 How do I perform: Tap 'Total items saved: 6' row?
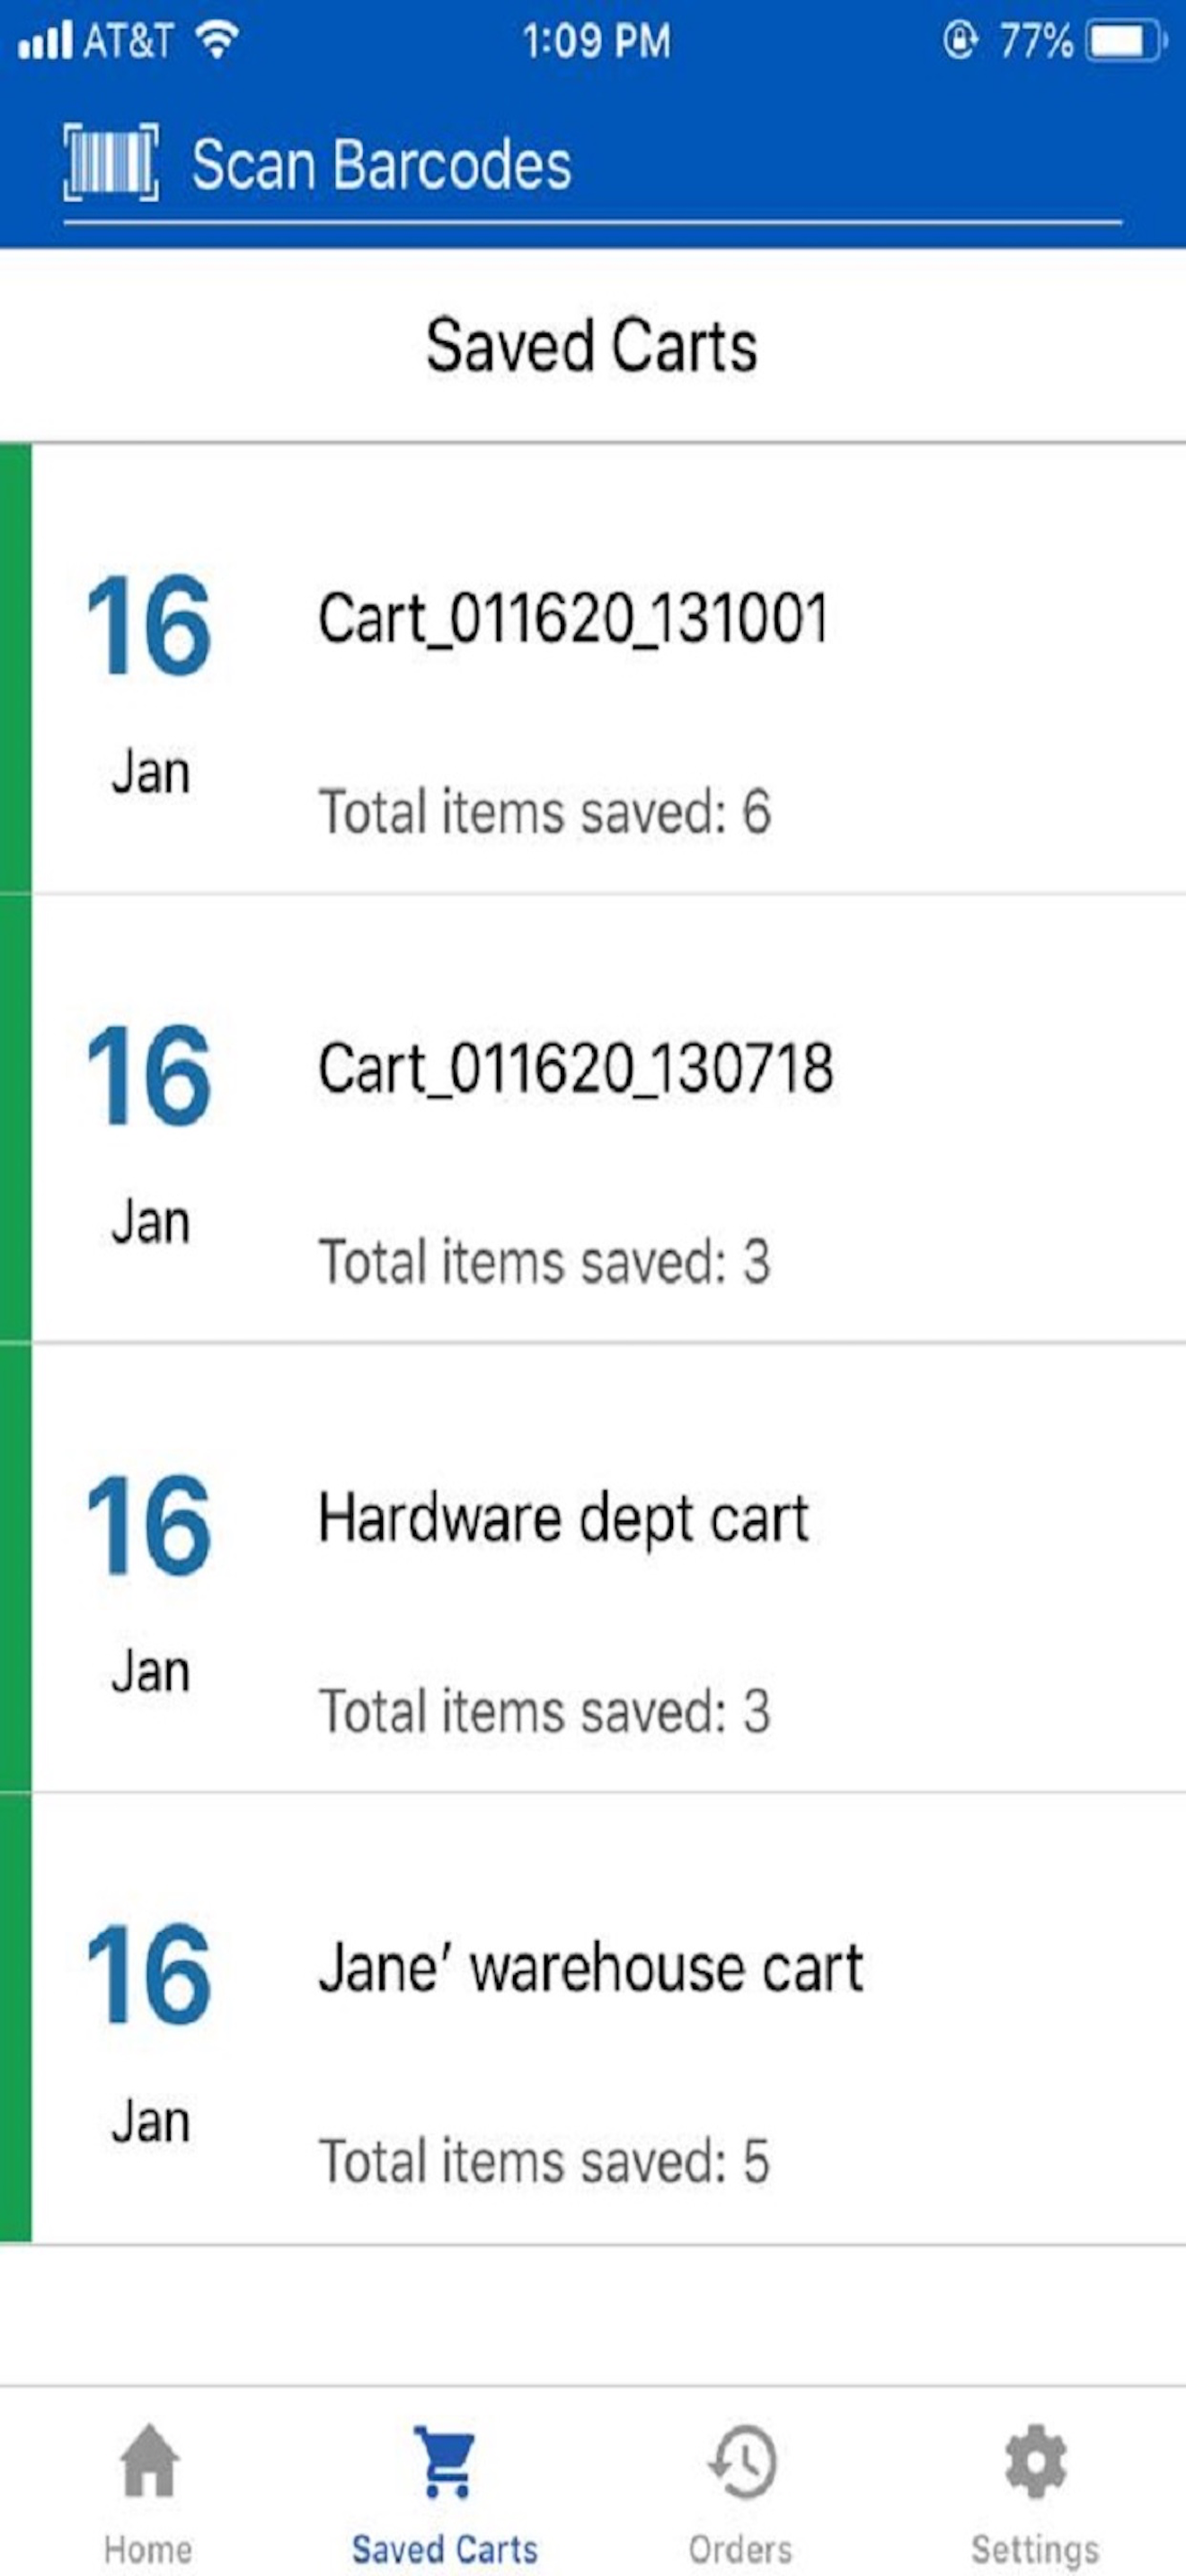tap(545, 811)
